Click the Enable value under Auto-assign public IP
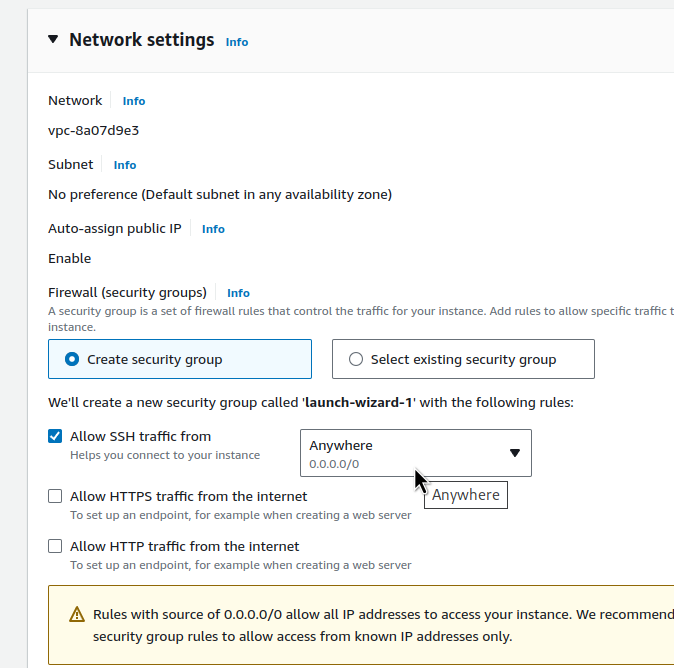This screenshot has width=674, height=668. coord(70,258)
